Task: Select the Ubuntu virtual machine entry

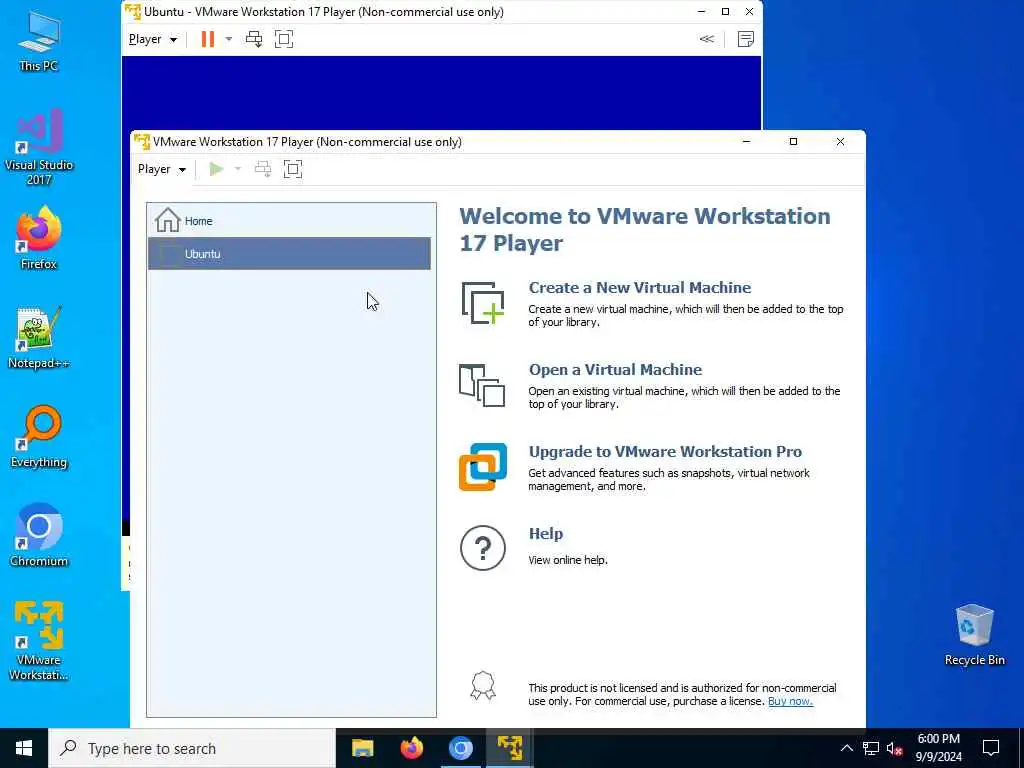Action: coord(289,253)
